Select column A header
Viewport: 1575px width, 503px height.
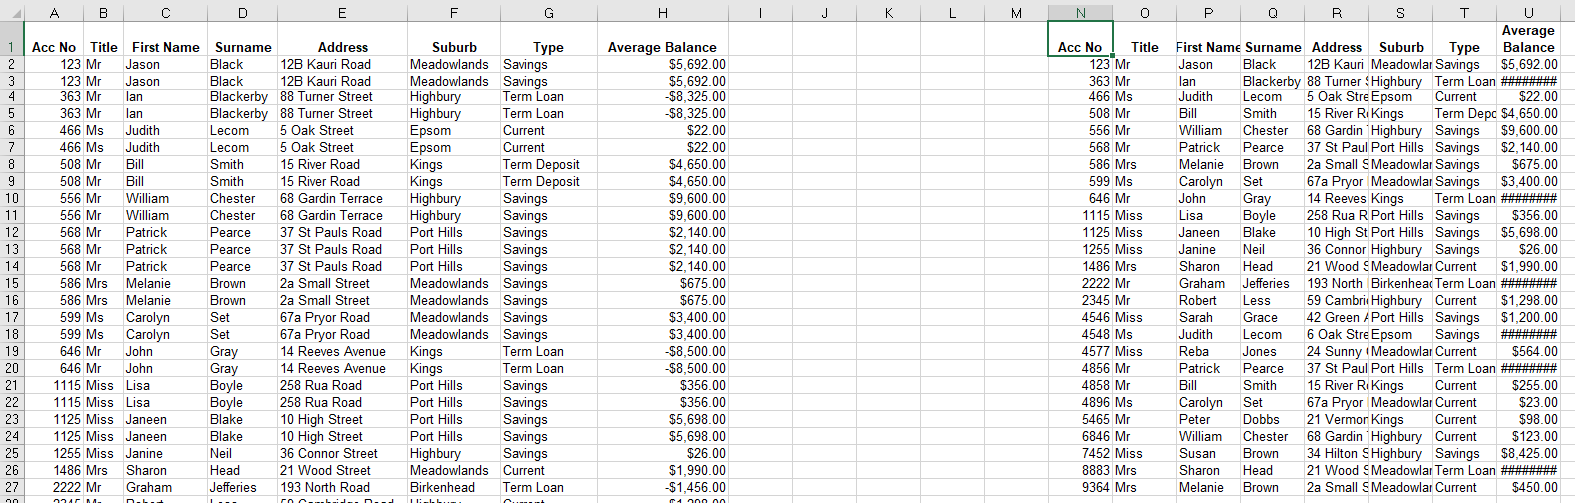[x=54, y=13]
